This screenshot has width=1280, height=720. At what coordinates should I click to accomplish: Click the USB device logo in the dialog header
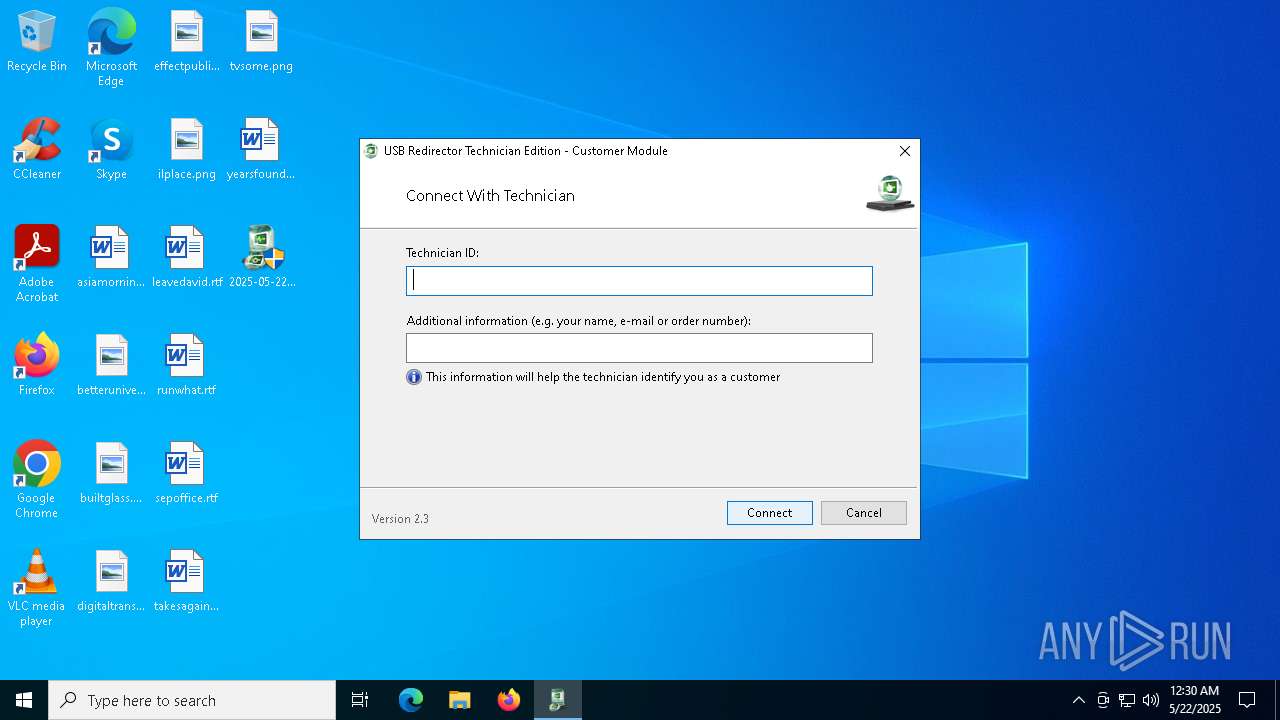coord(889,193)
